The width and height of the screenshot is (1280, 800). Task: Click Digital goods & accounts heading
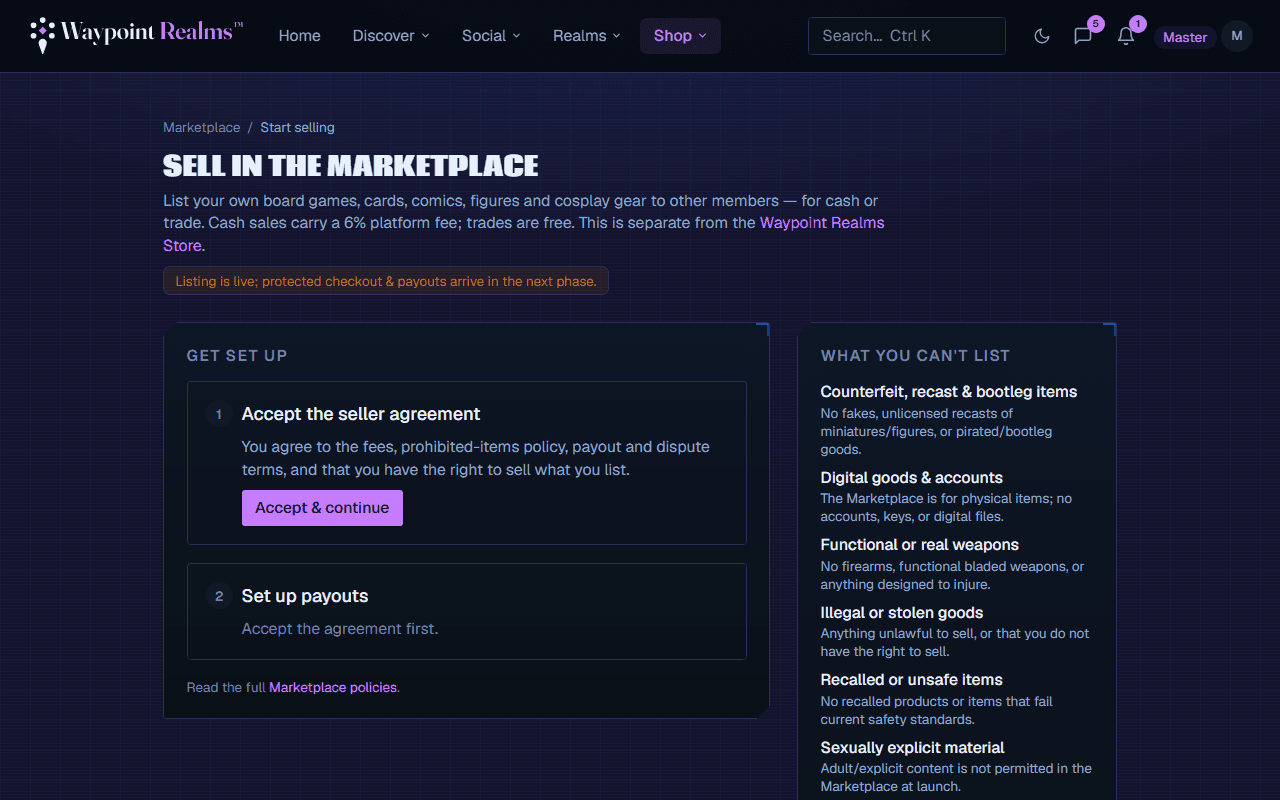[912, 478]
